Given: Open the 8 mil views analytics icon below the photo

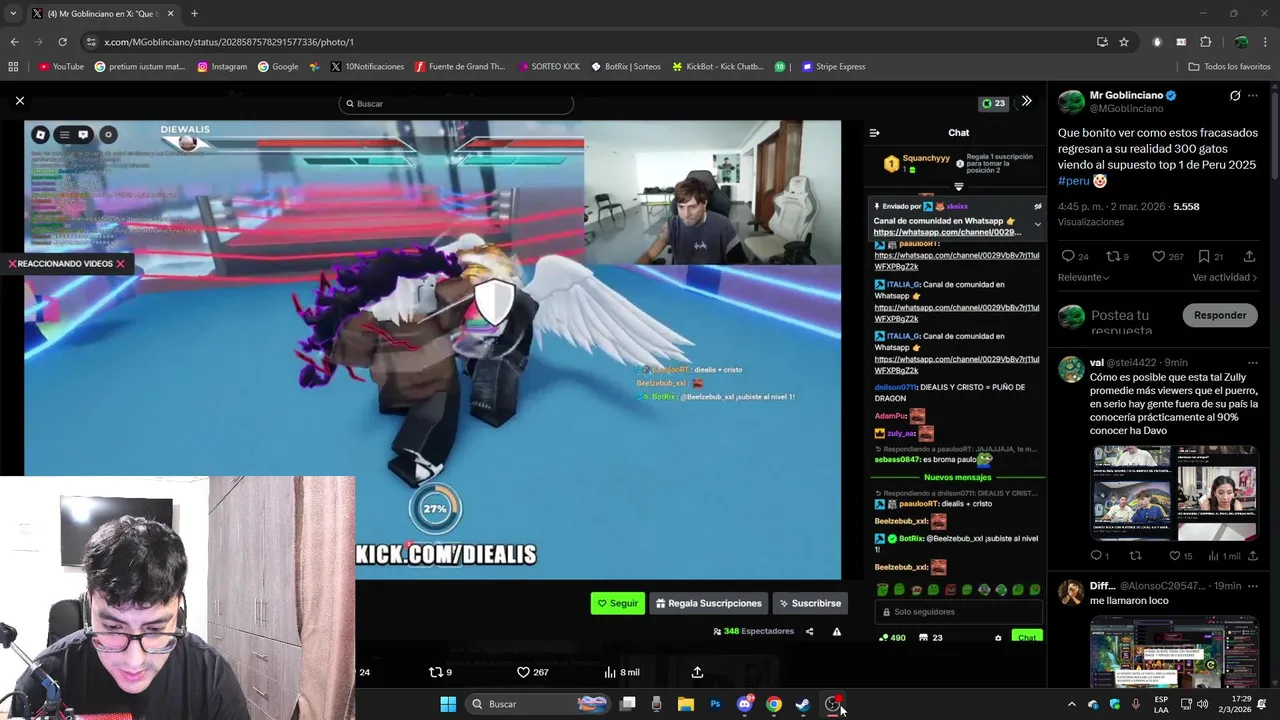Looking at the screenshot, I should [621, 672].
